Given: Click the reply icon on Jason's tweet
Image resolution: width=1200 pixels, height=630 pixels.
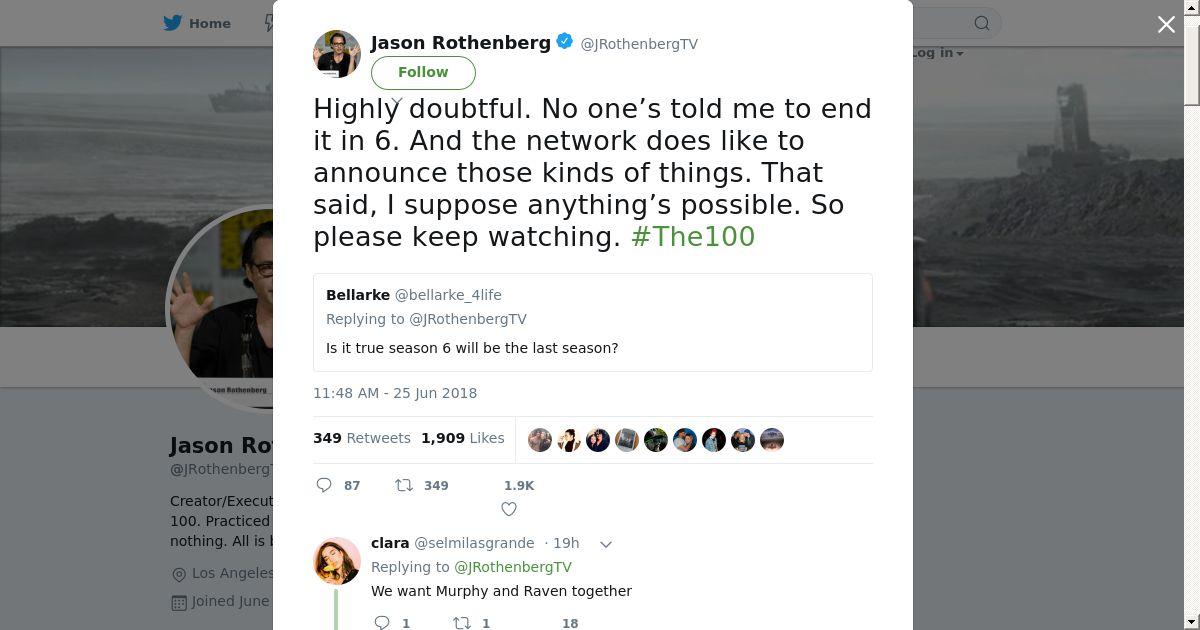Looking at the screenshot, I should click(x=324, y=485).
